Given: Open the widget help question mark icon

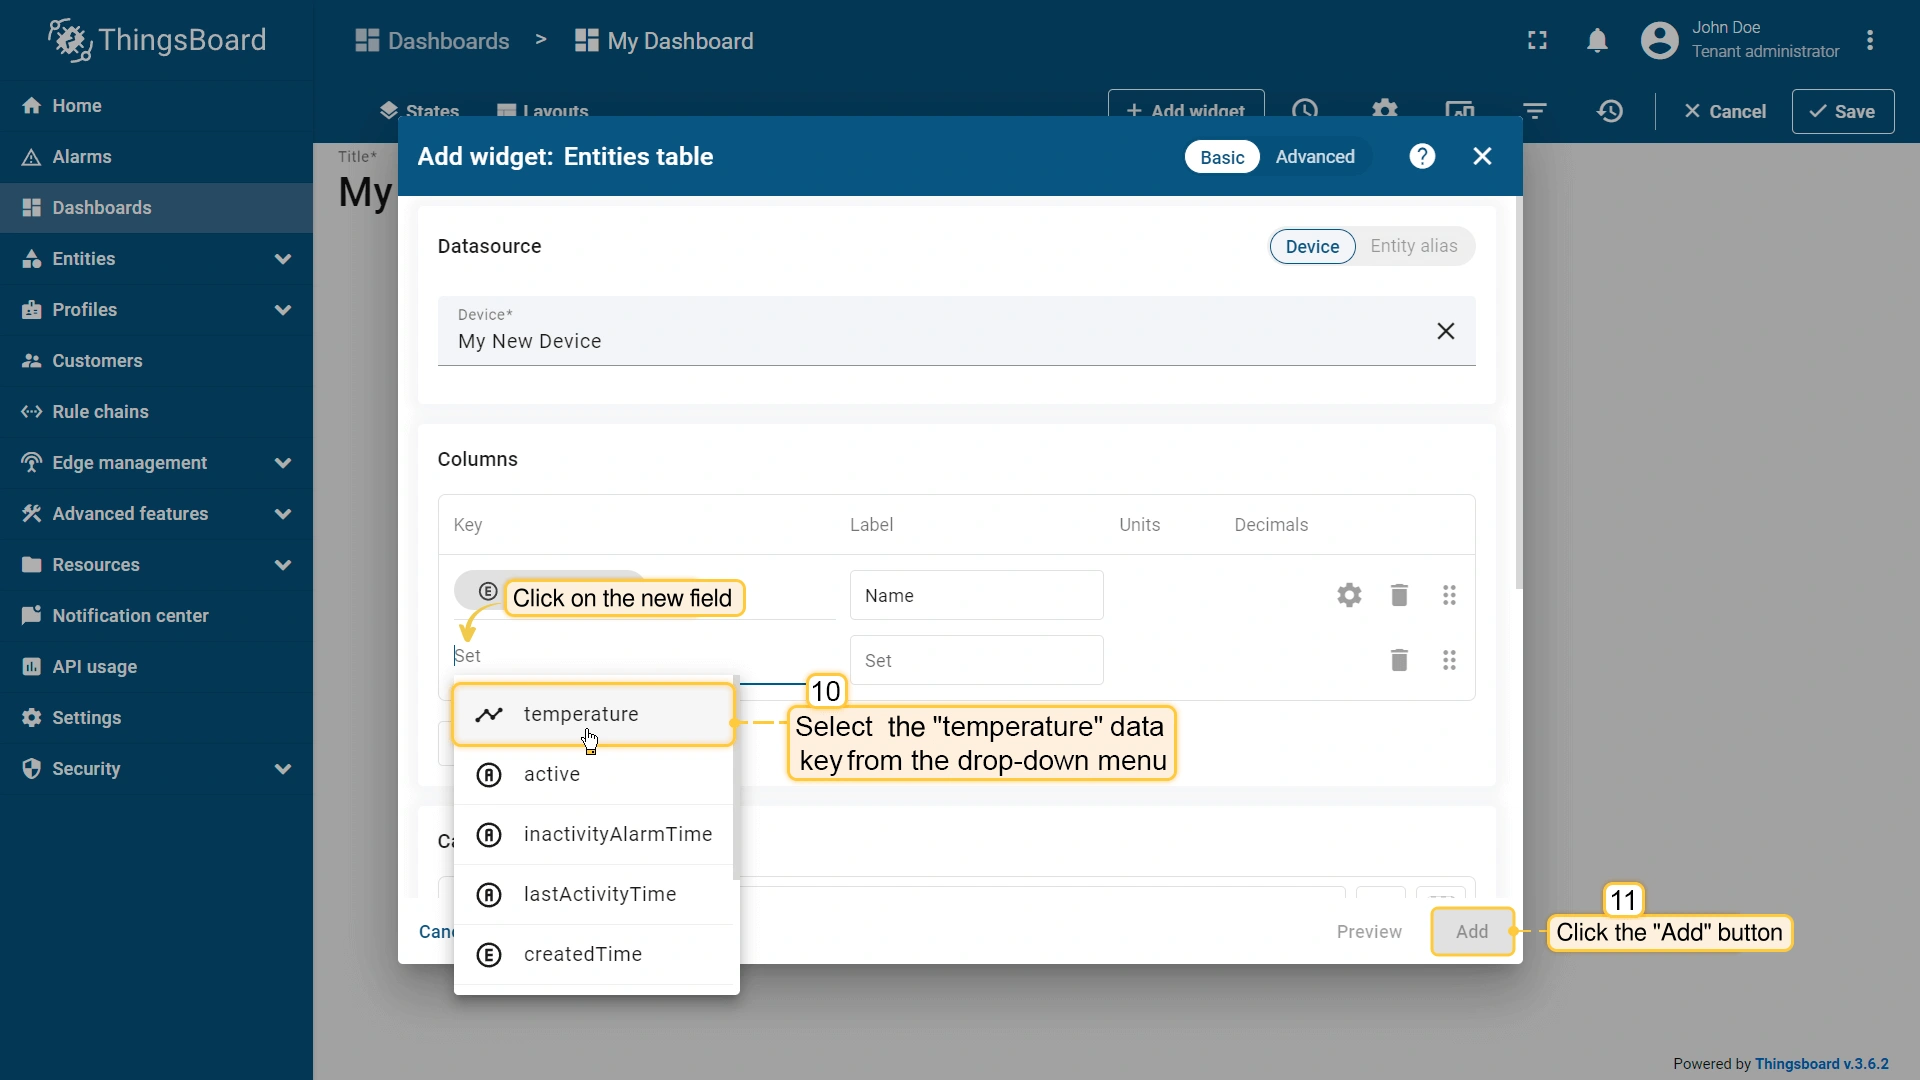Looking at the screenshot, I should (x=1422, y=156).
